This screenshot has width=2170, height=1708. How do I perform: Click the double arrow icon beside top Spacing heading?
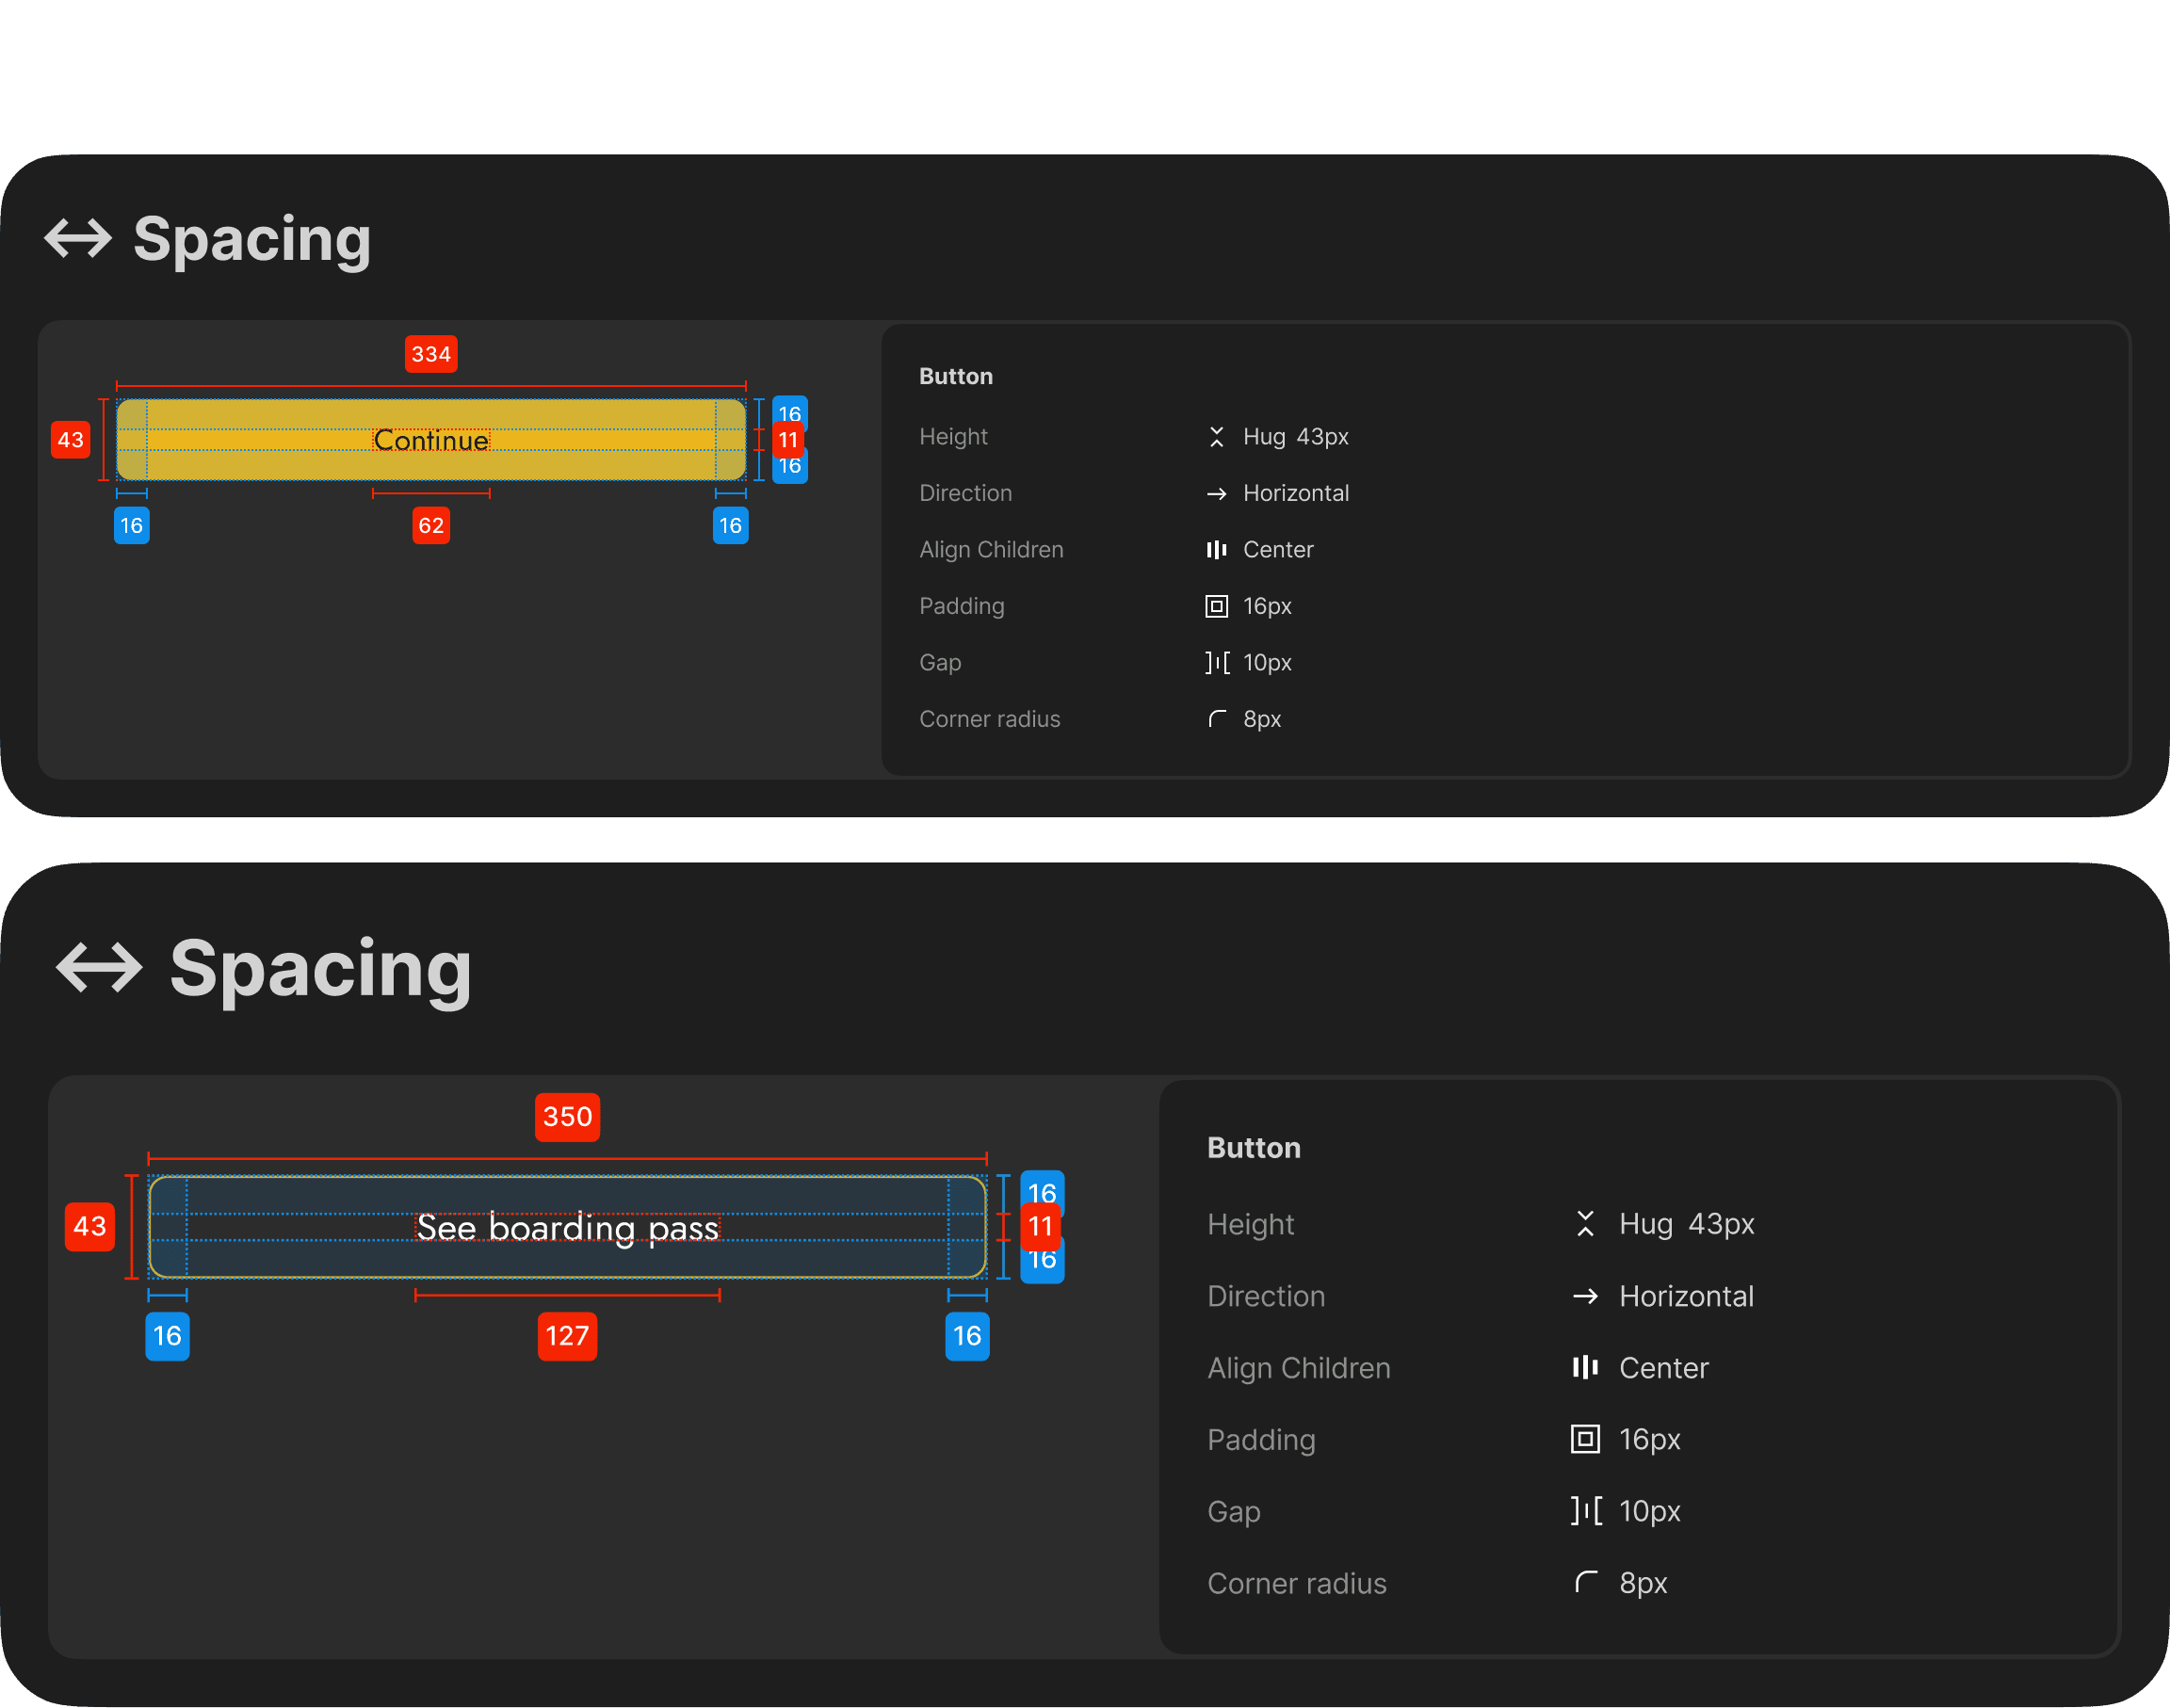[78, 239]
